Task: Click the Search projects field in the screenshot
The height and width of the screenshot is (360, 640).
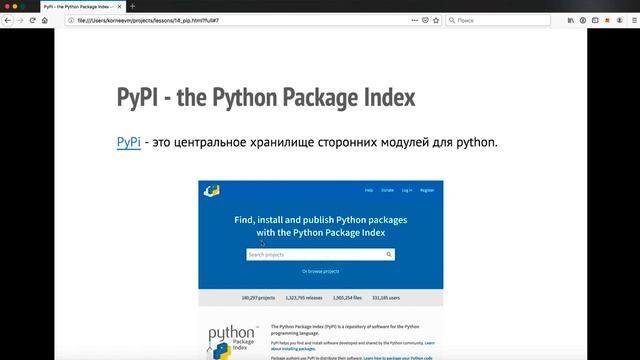Action: pos(320,254)
